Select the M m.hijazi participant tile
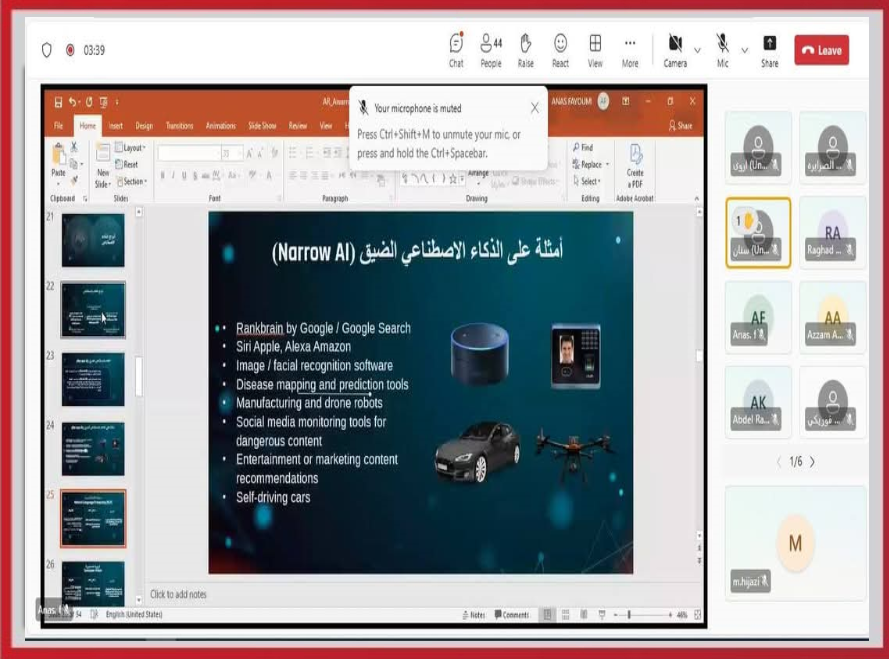889x659 pixels. 795,543
